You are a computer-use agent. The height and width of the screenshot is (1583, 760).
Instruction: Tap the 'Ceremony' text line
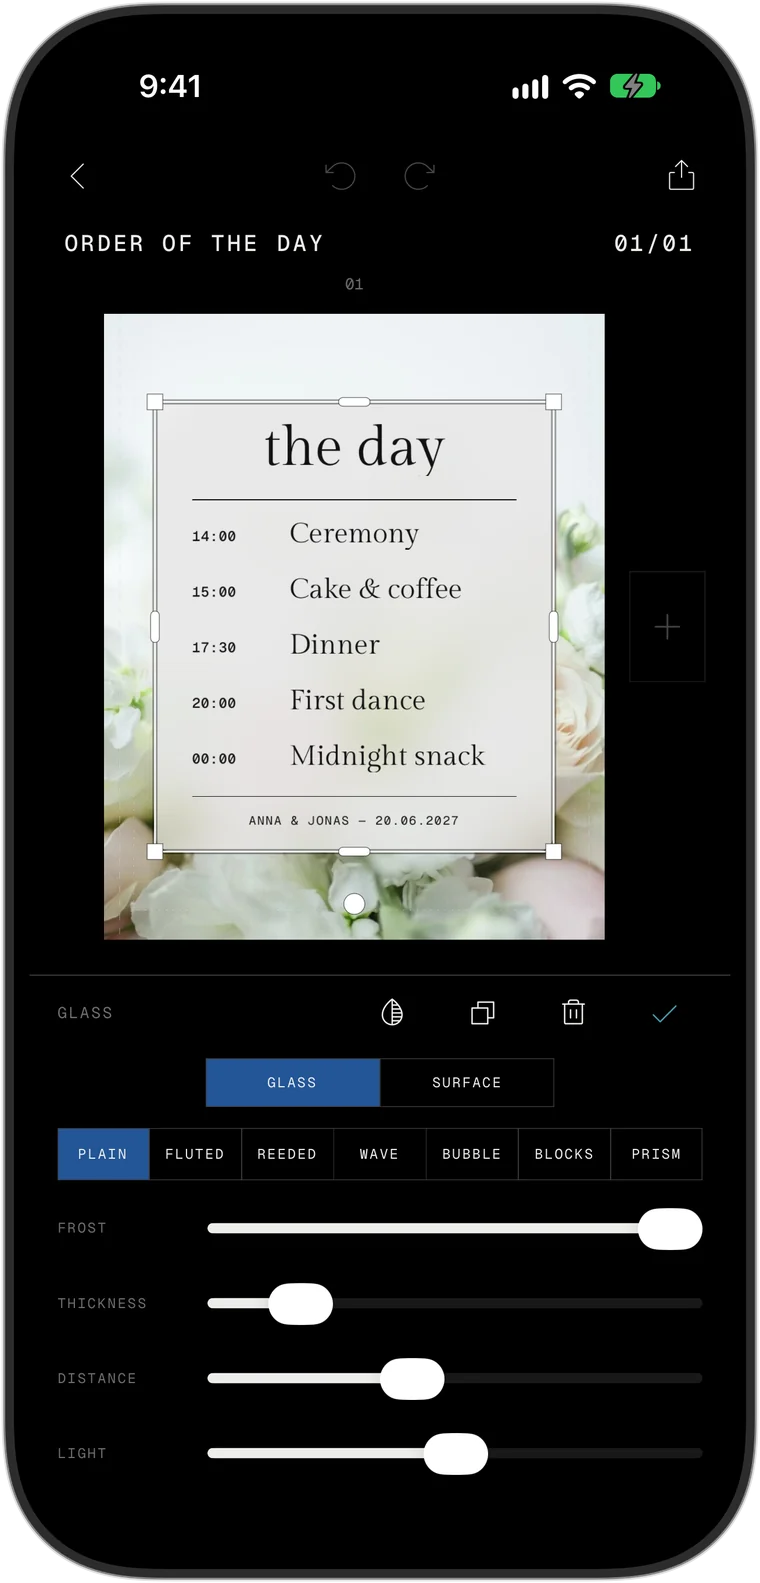point(354,535)
